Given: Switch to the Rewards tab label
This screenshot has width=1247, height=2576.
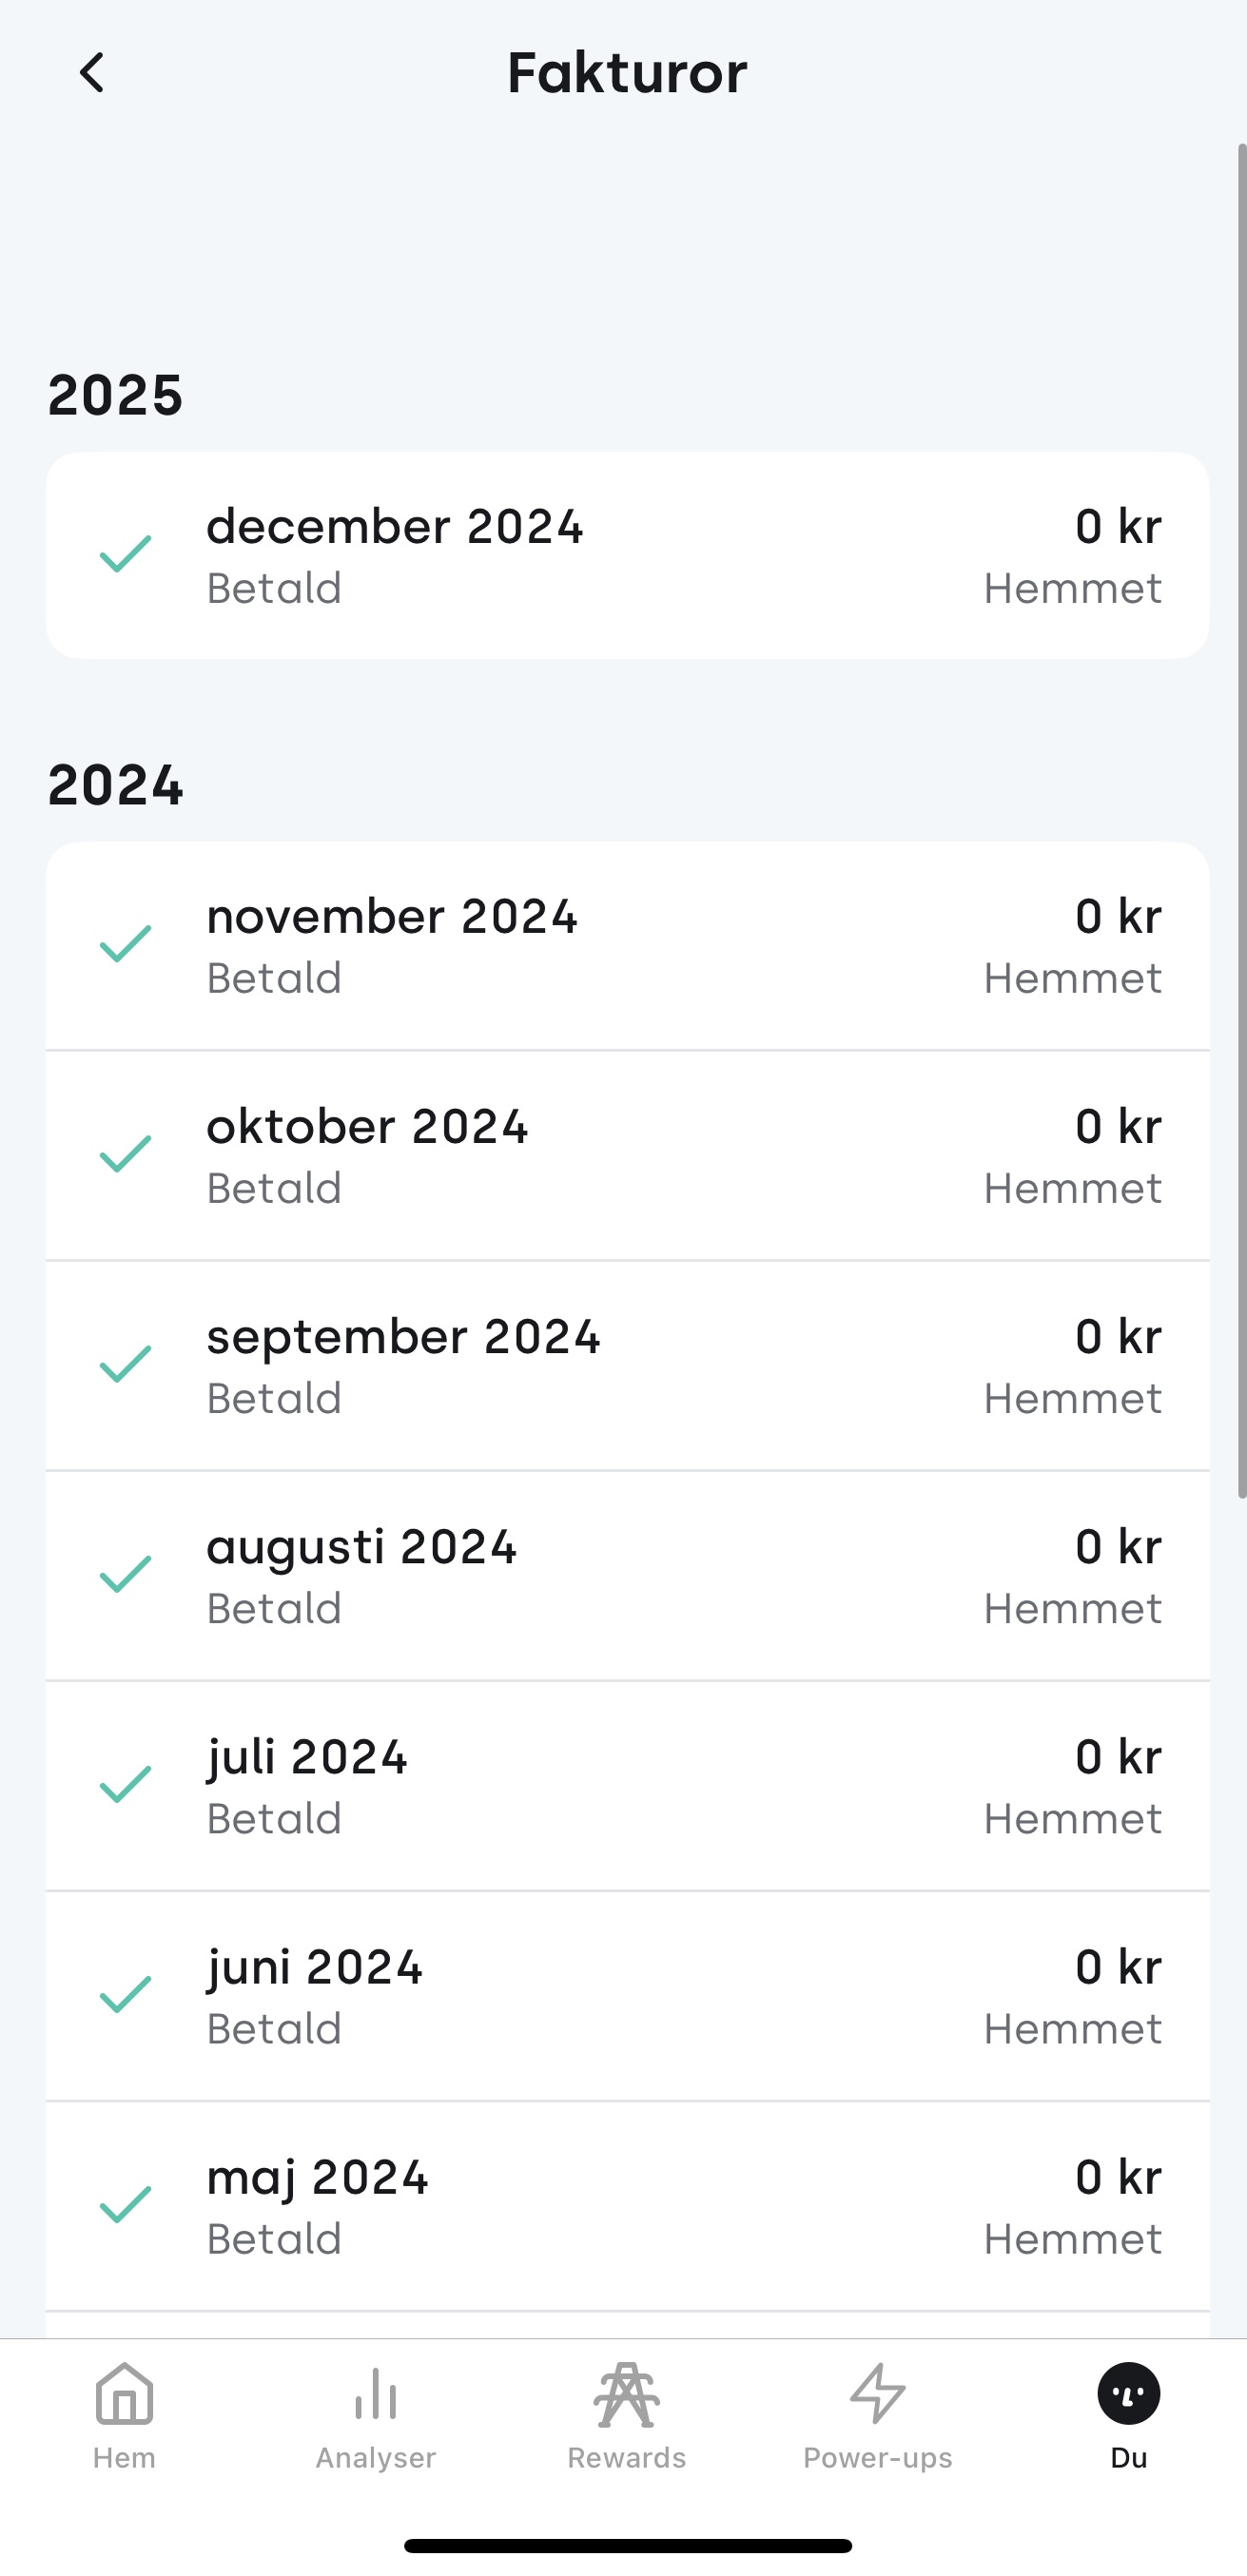Looking at the screenshot, I should pos(627,2458).
